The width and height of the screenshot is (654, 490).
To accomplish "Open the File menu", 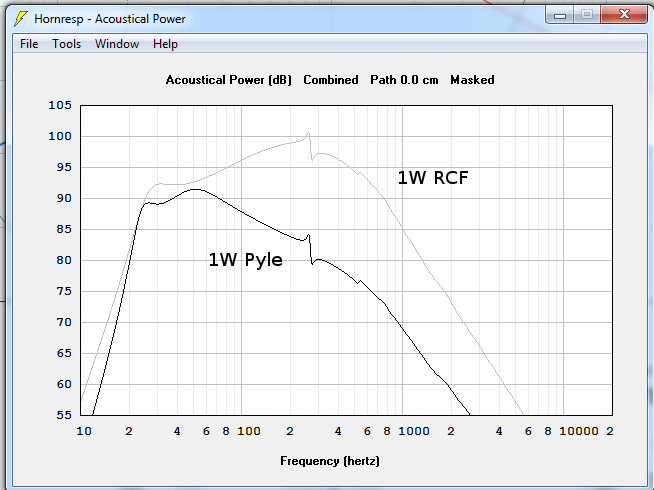I will tap(29, 44).
